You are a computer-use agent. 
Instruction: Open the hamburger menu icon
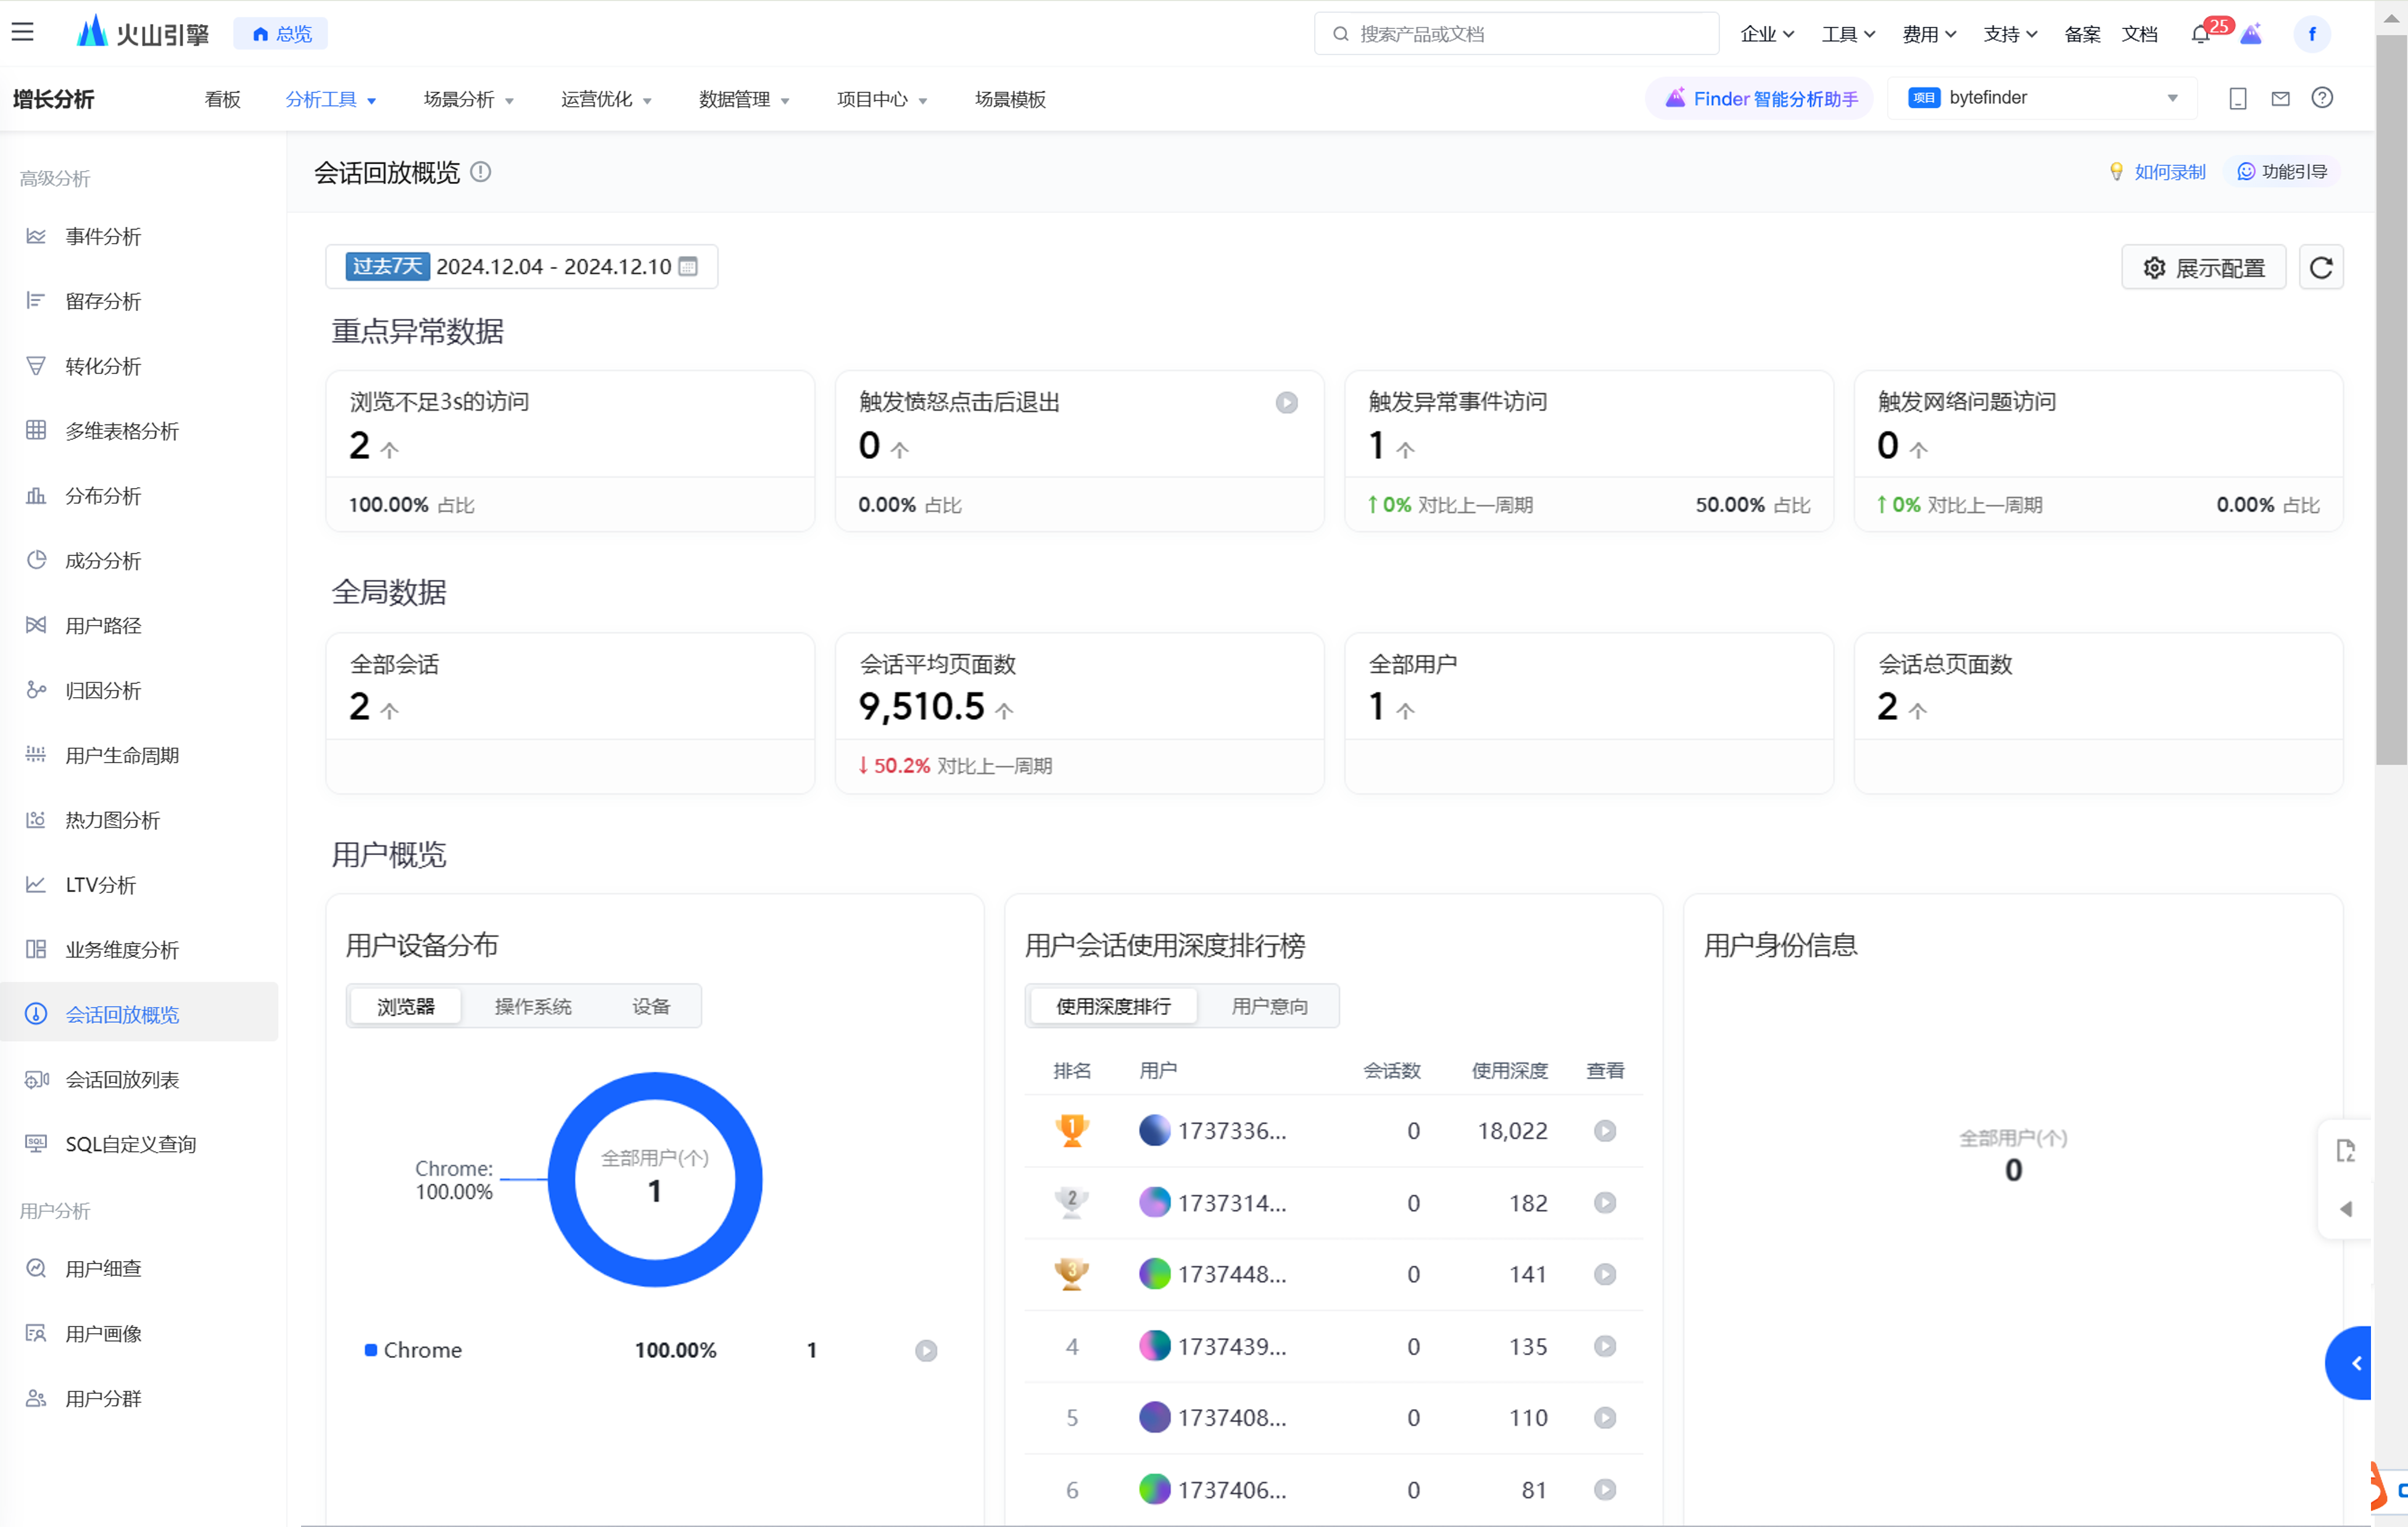pyautogui.click(x=23, y=32)
